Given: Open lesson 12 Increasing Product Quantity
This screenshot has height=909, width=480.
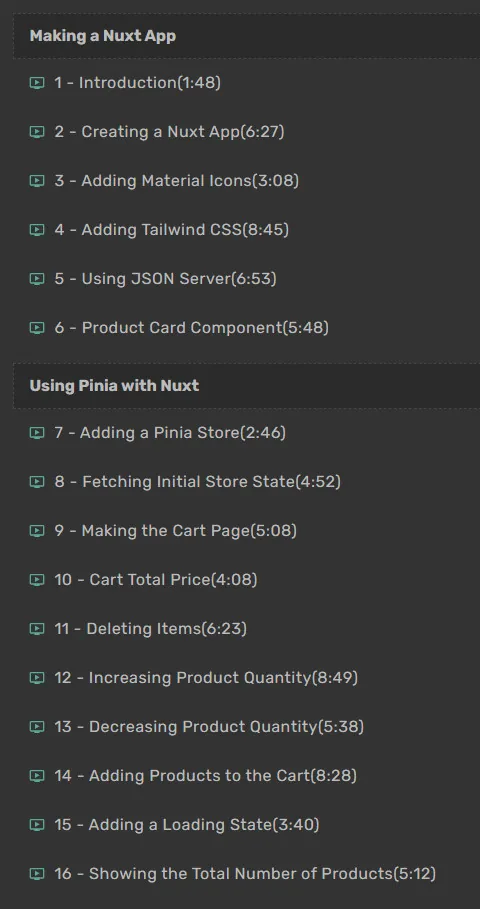Looking at the screenshot, I should tap(206, 678).
